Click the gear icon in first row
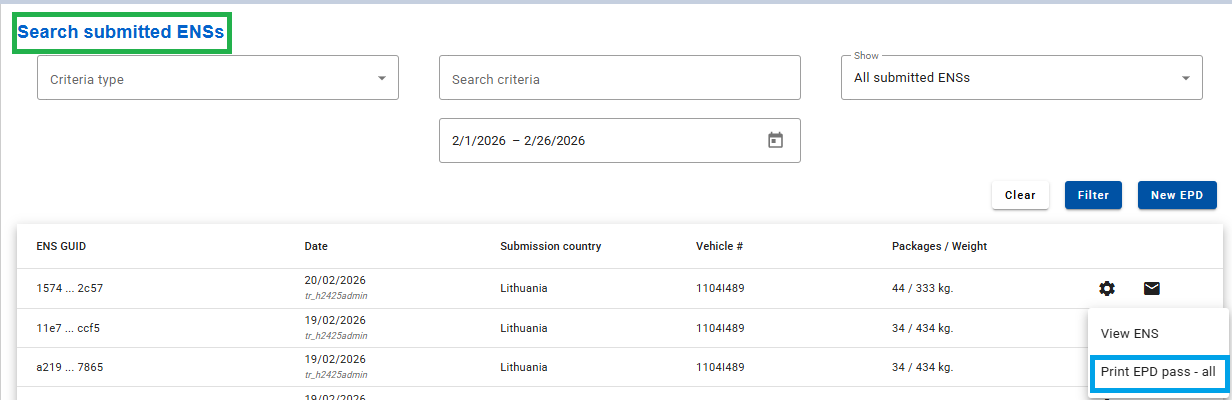Image resolution: width=1232 pixels, height=400 pixels. click(x=1106, y=289)
